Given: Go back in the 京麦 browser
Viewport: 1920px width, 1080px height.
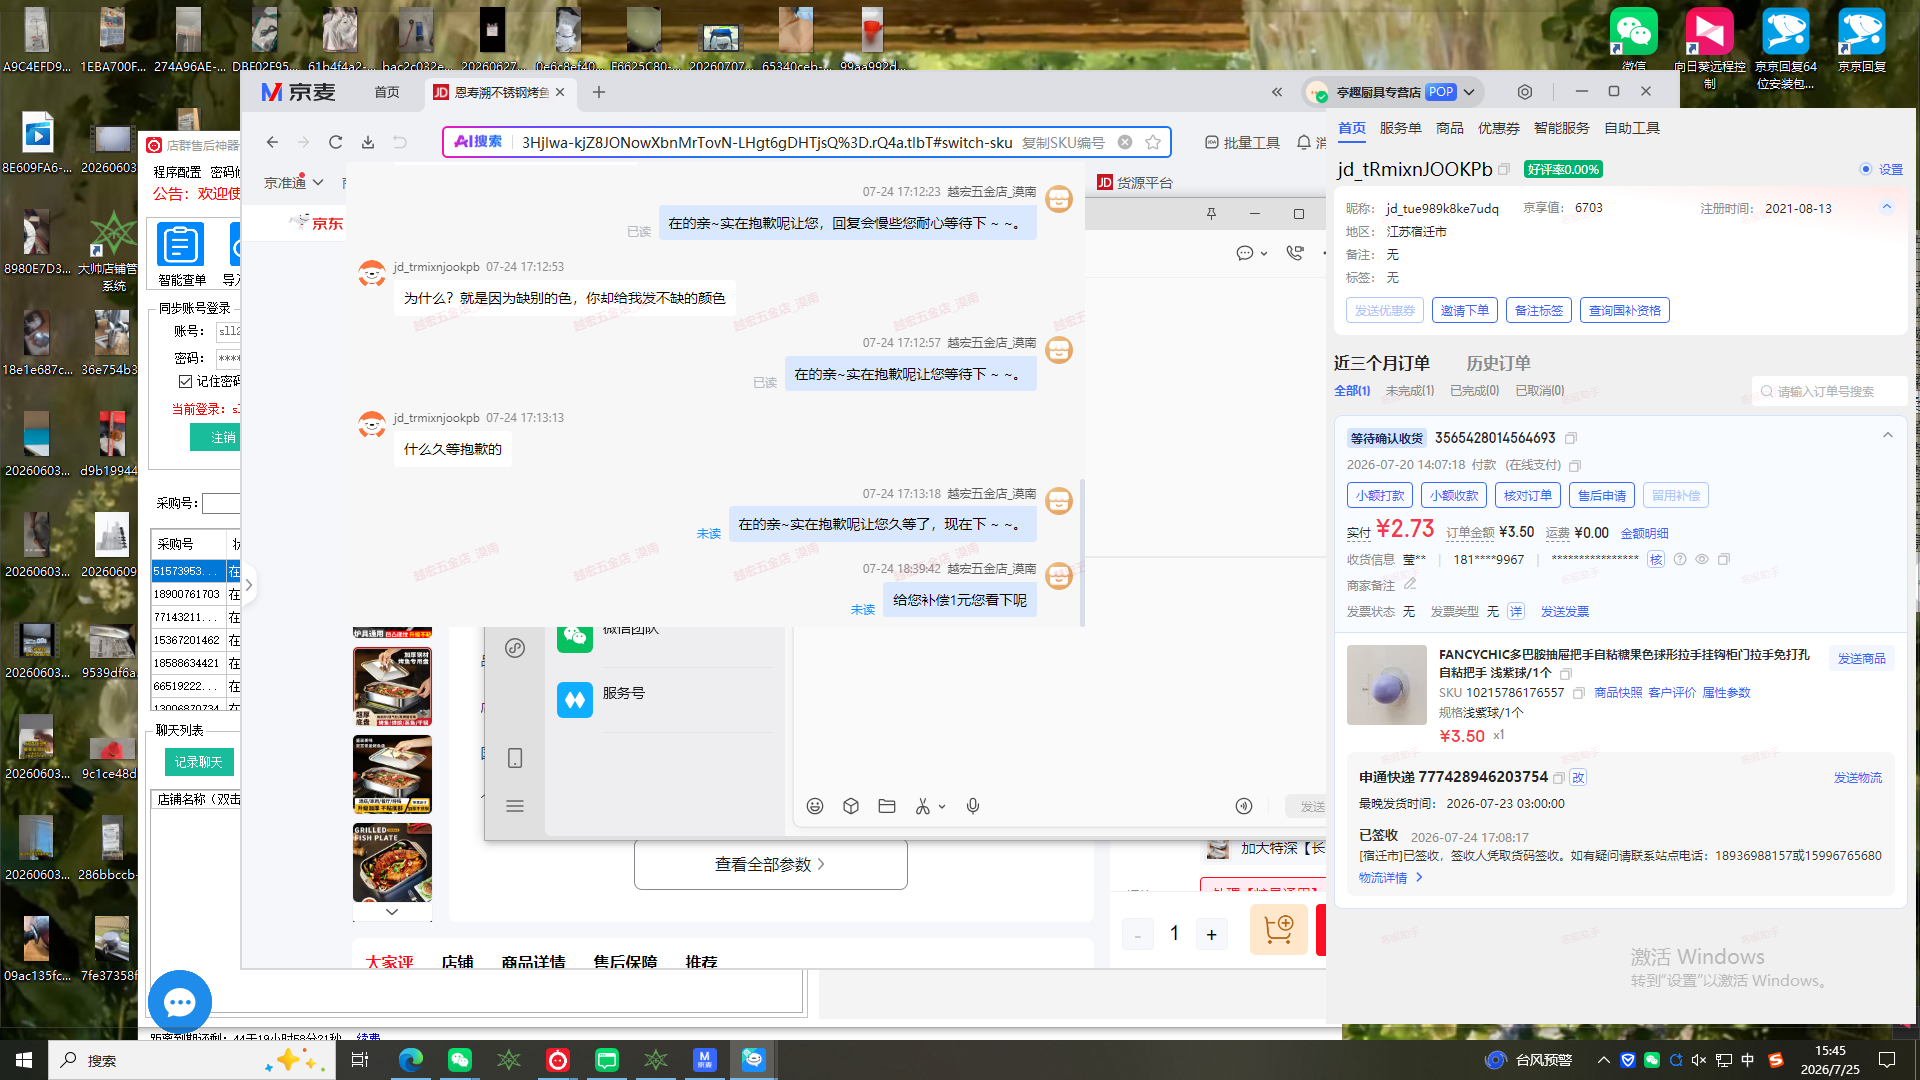Looking at the screenshot, I should coord(272,142).
